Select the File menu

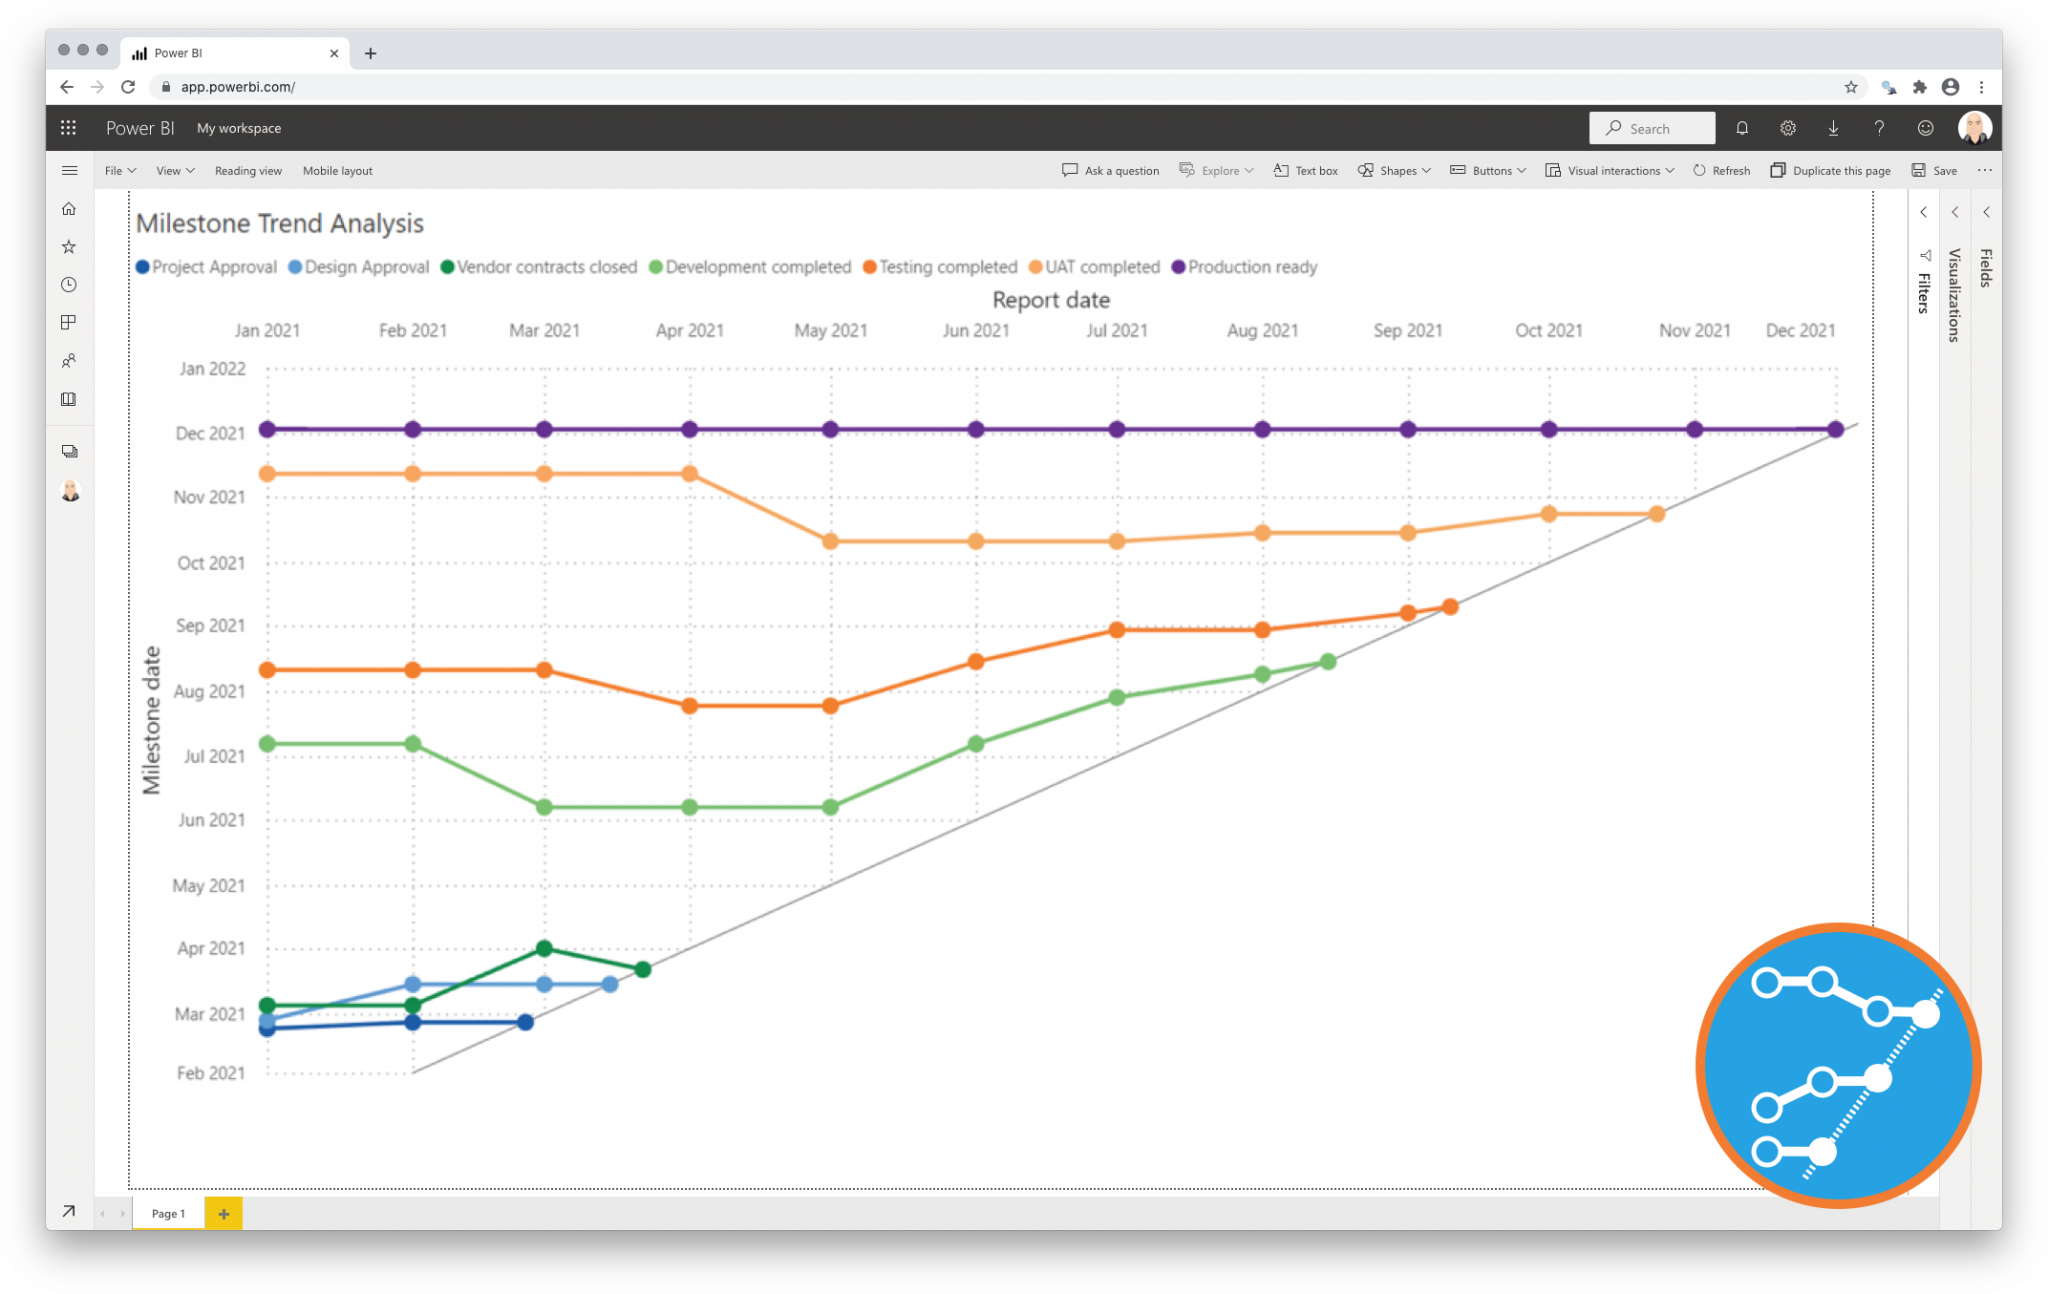[118, 168]
